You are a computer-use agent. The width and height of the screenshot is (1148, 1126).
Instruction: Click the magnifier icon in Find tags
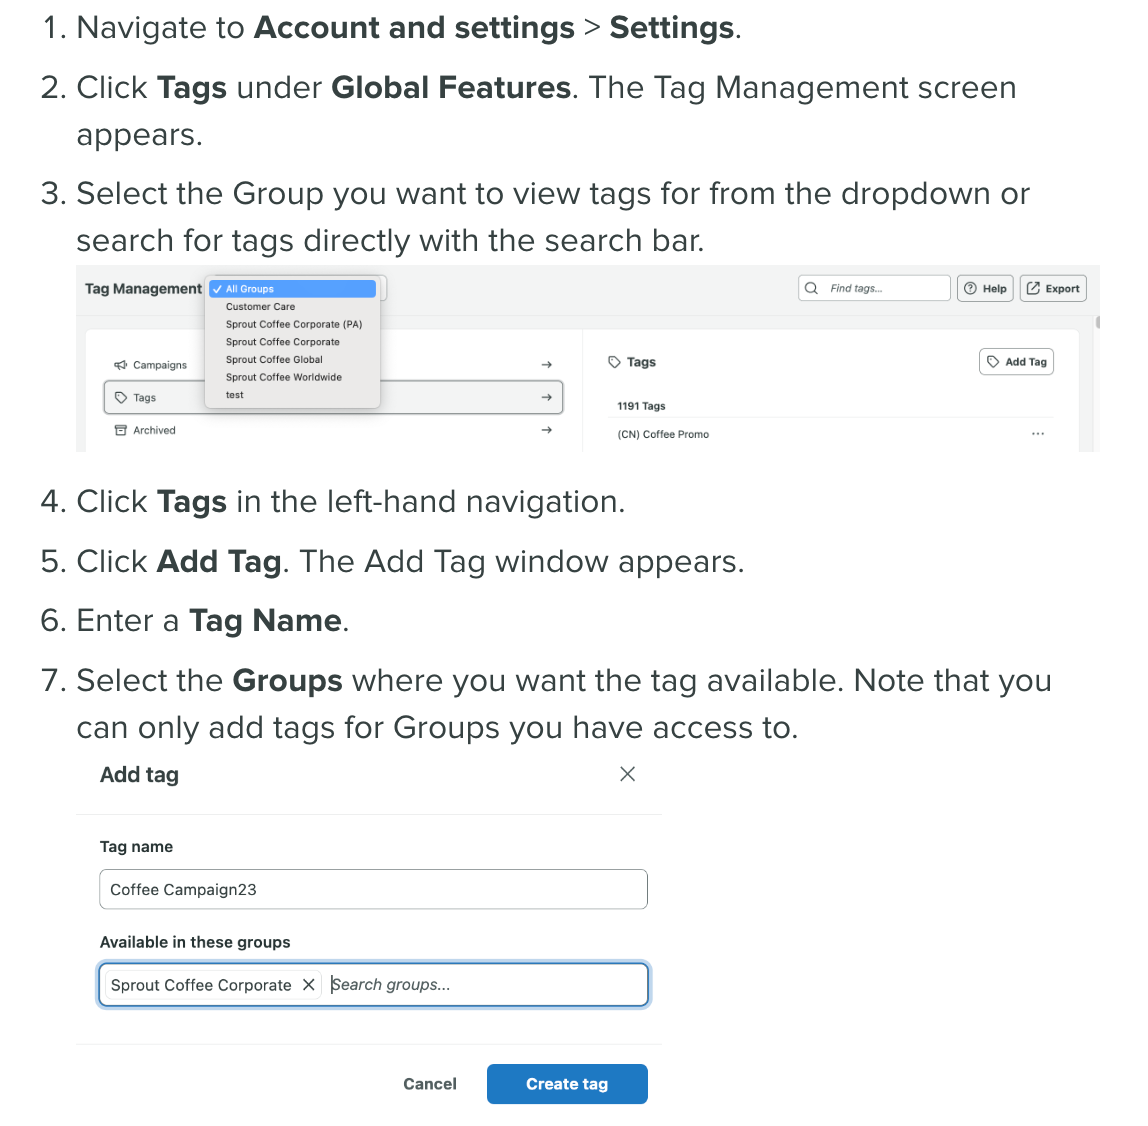811,288
